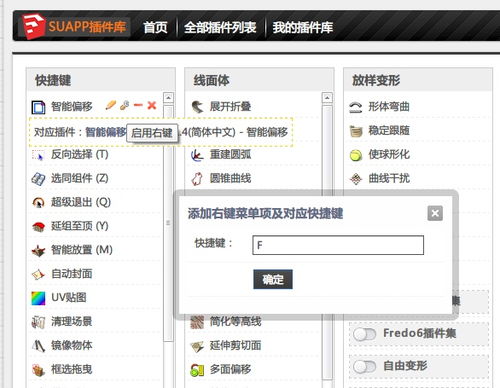This screenshot has height=388, width=500.
Task: Click the up arrow of 线面体 list scrollbar
Action: [327, 98]
